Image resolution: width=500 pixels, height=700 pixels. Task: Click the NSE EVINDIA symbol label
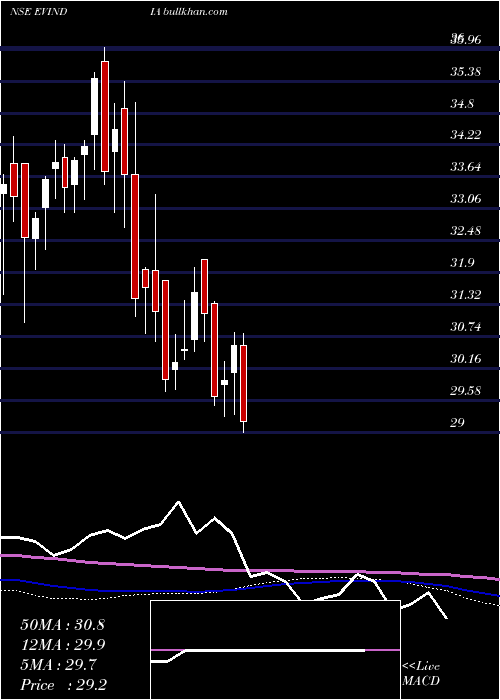[x=85, y=11]
